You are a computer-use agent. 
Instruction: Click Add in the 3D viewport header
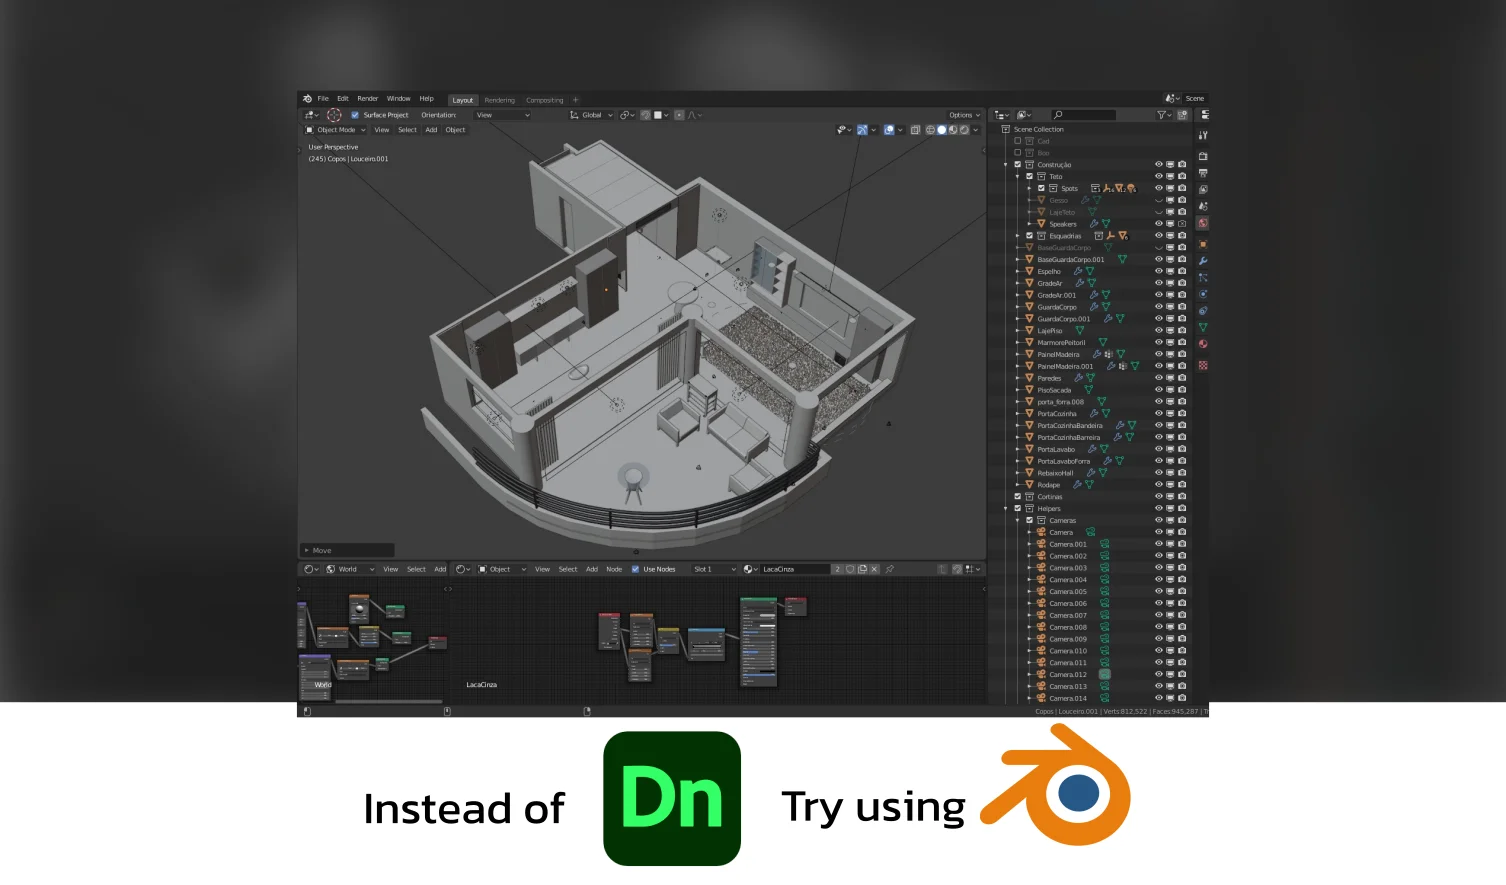click(431, 130)
